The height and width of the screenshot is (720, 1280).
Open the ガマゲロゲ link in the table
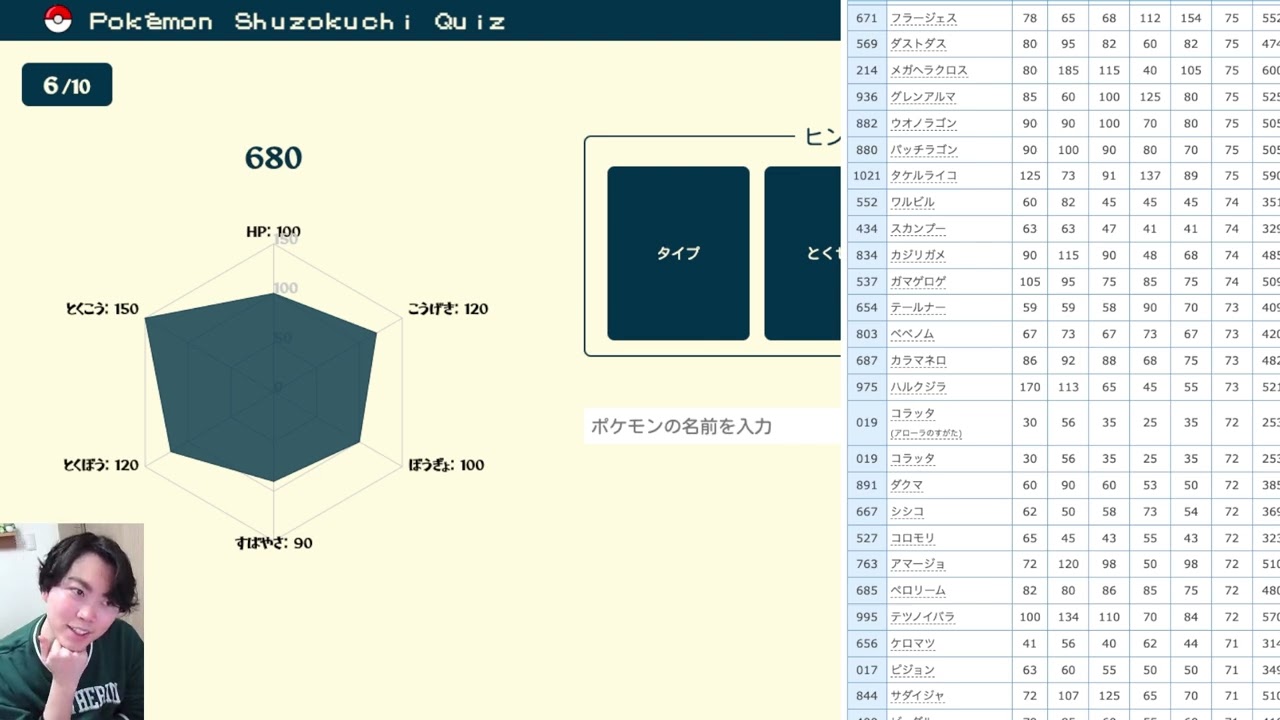[918, 281]
